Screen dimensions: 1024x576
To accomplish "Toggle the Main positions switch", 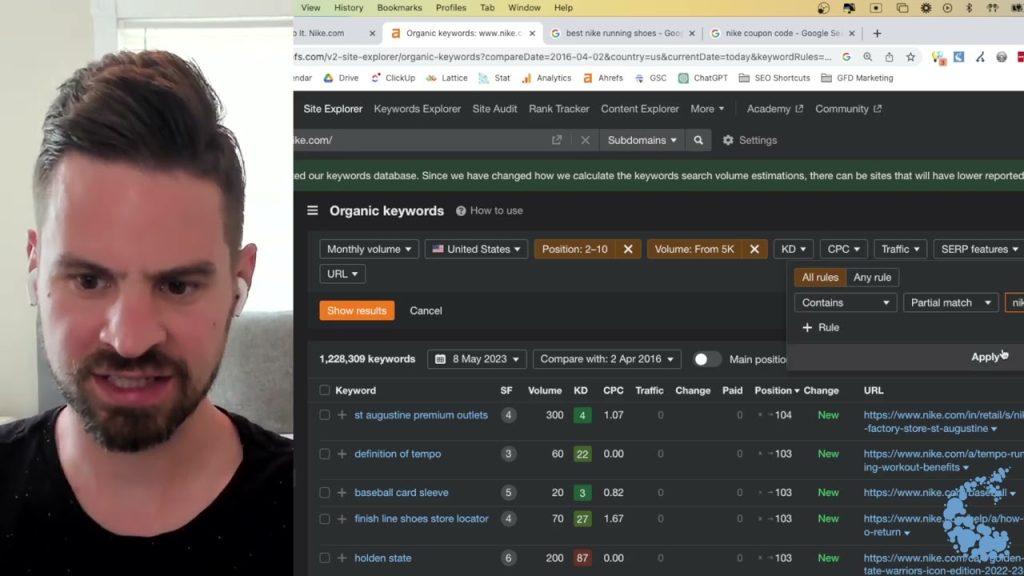I will (706, 359).
